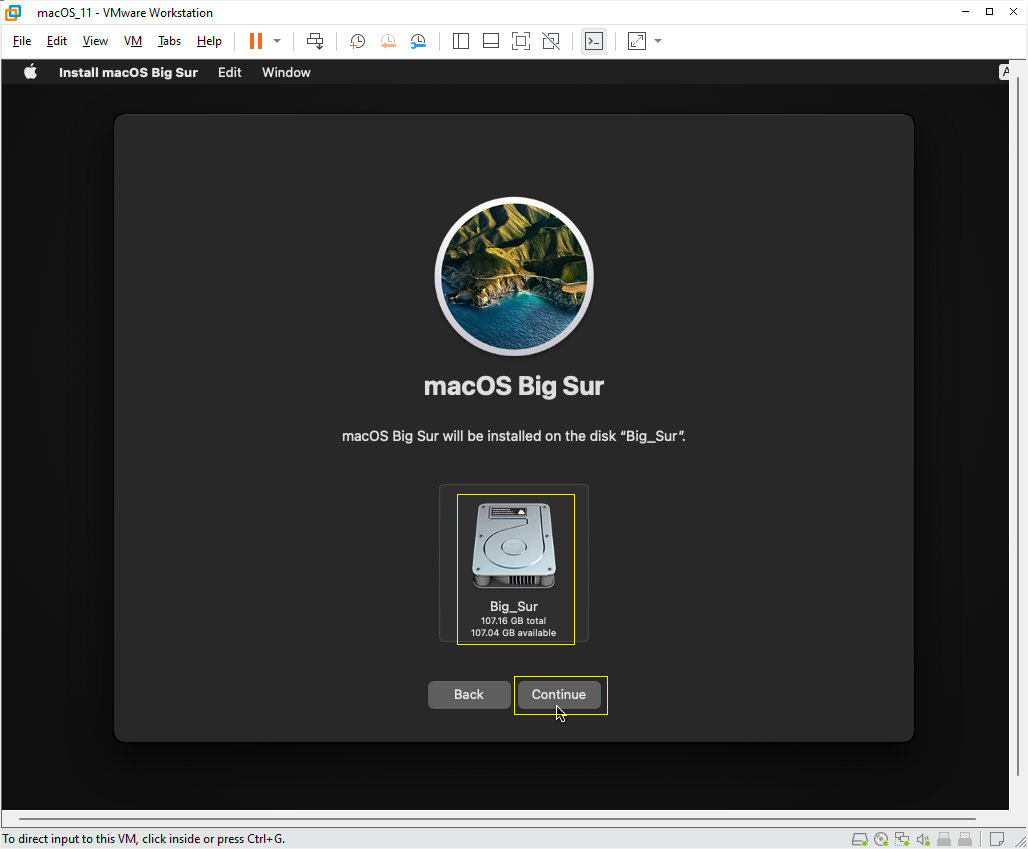Enter full screen mode from the toolbar
The height and width of the screenshot is (849, 1028).
(521, 41)
